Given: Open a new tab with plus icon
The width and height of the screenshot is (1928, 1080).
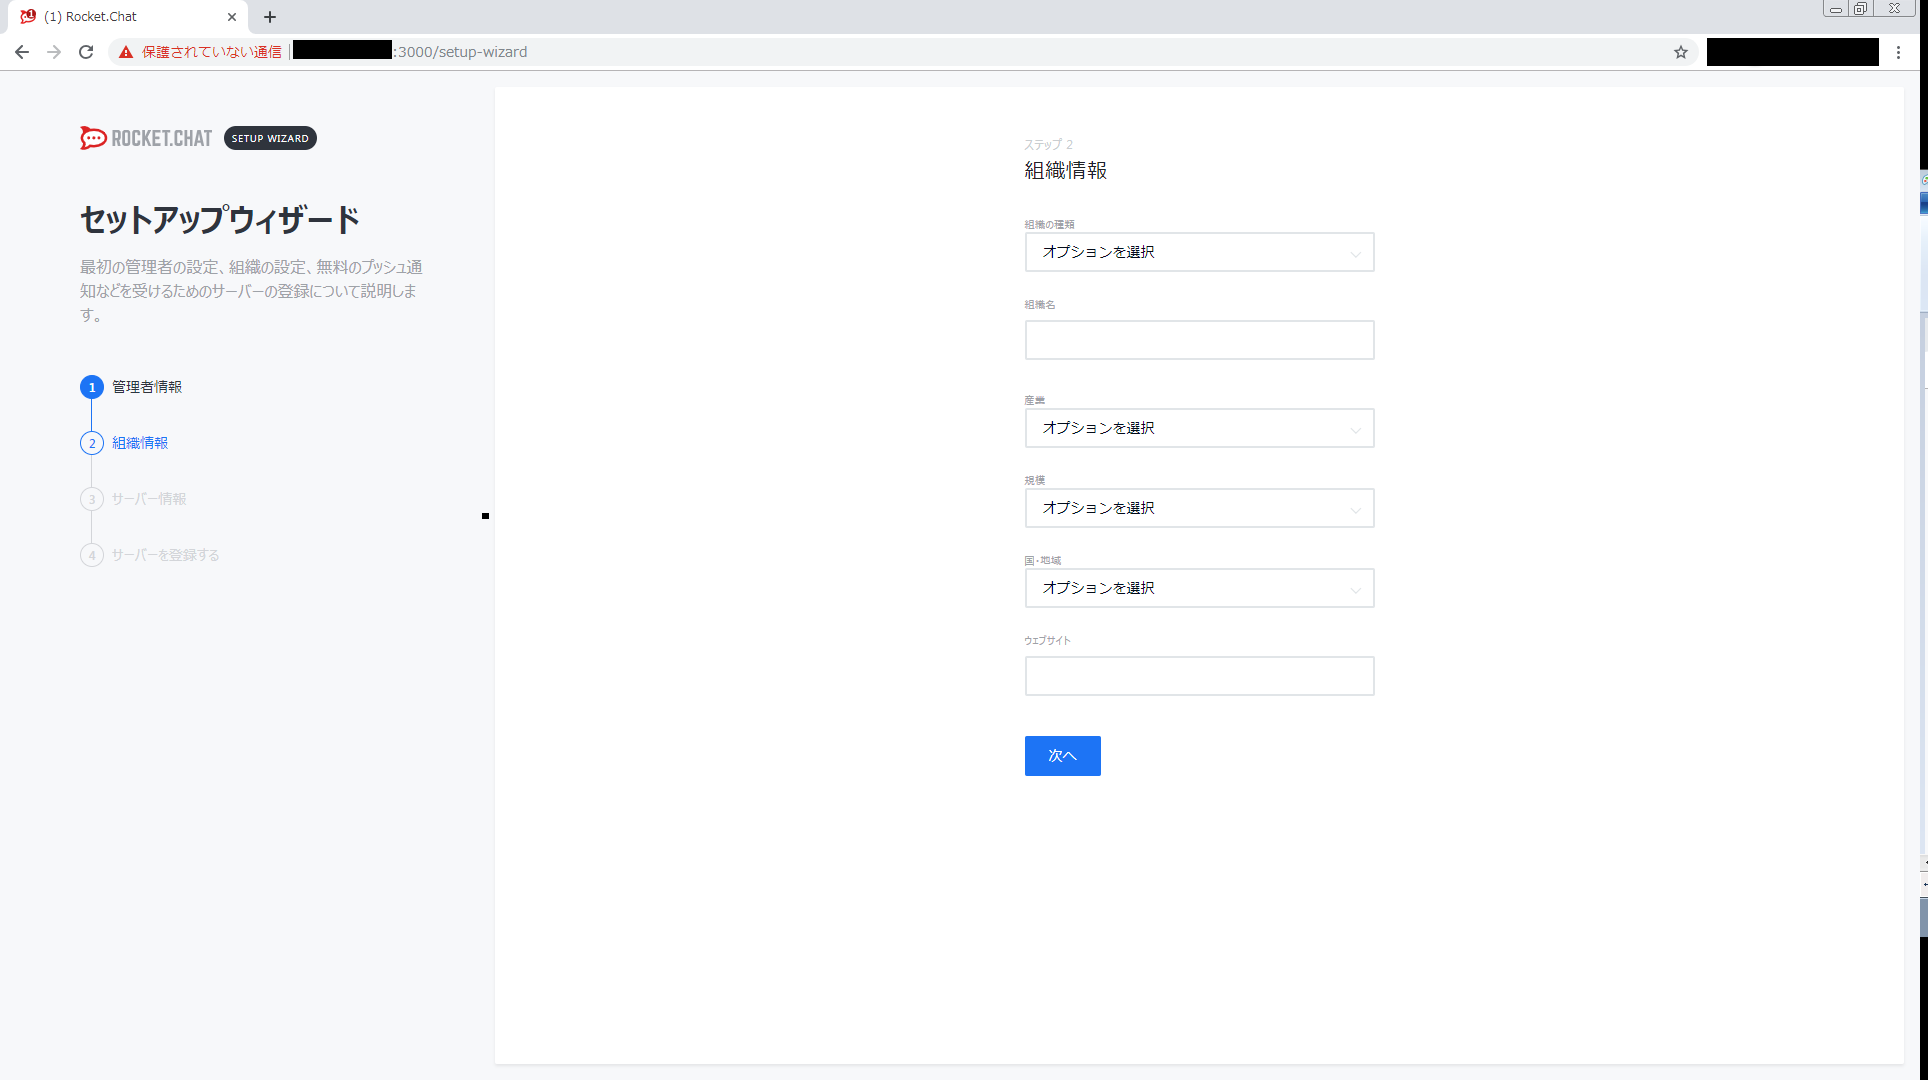Looking at the screenshot, I should tap(270, 17).
